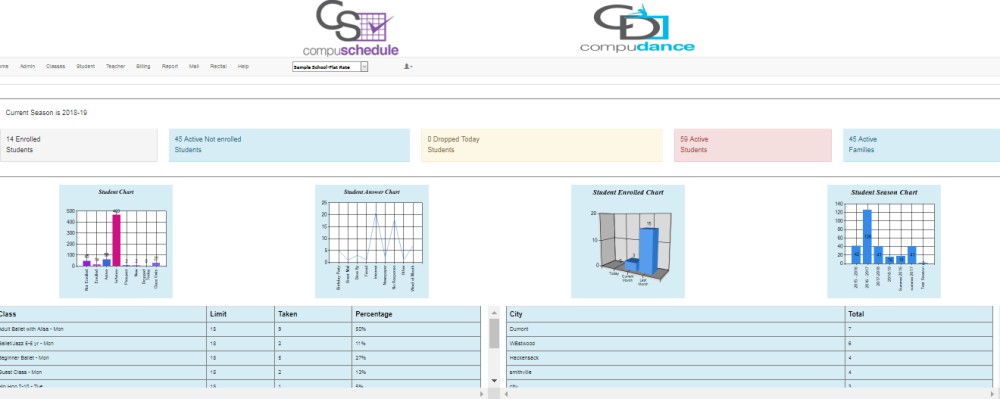Image resolution: width=1000 pixels, height=399 pixels.
Task: Open the Student Answer Chart thumbnail
Action: tap(372, 241)
